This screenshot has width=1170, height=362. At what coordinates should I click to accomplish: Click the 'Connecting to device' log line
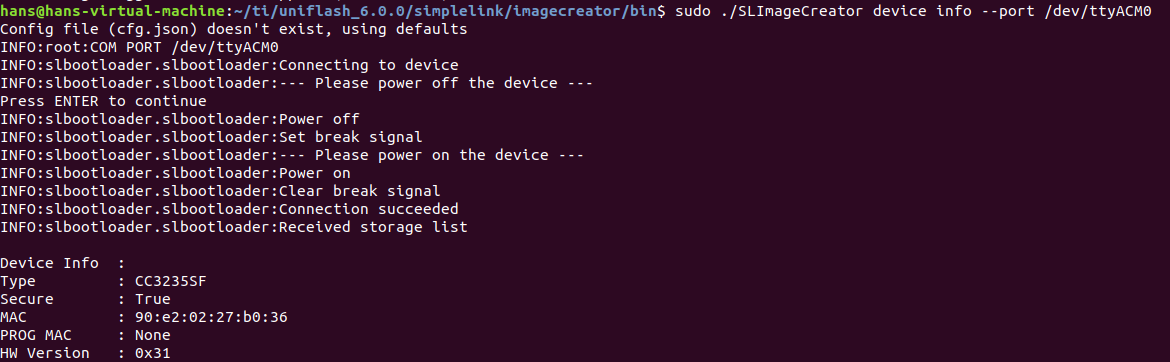coord(229,65)
